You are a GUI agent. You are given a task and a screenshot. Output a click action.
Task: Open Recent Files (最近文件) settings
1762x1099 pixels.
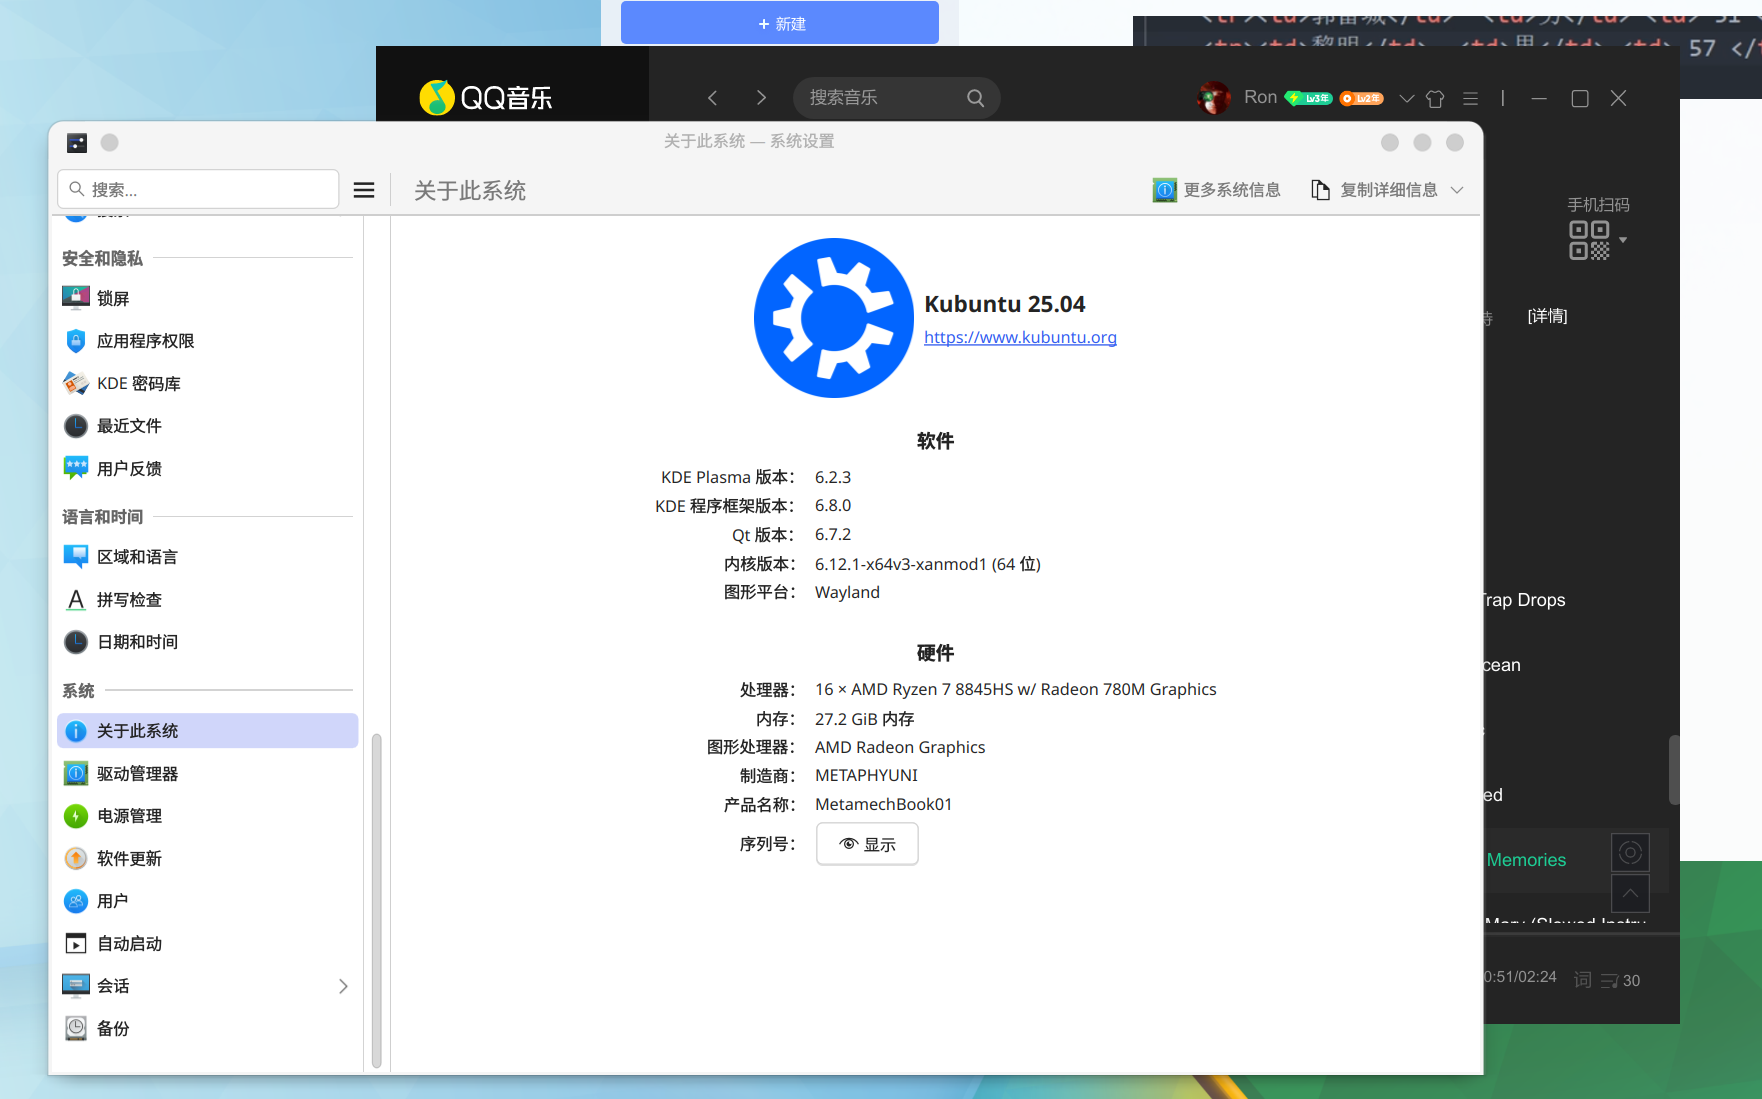pyautogui.click(x=207, y=426)
